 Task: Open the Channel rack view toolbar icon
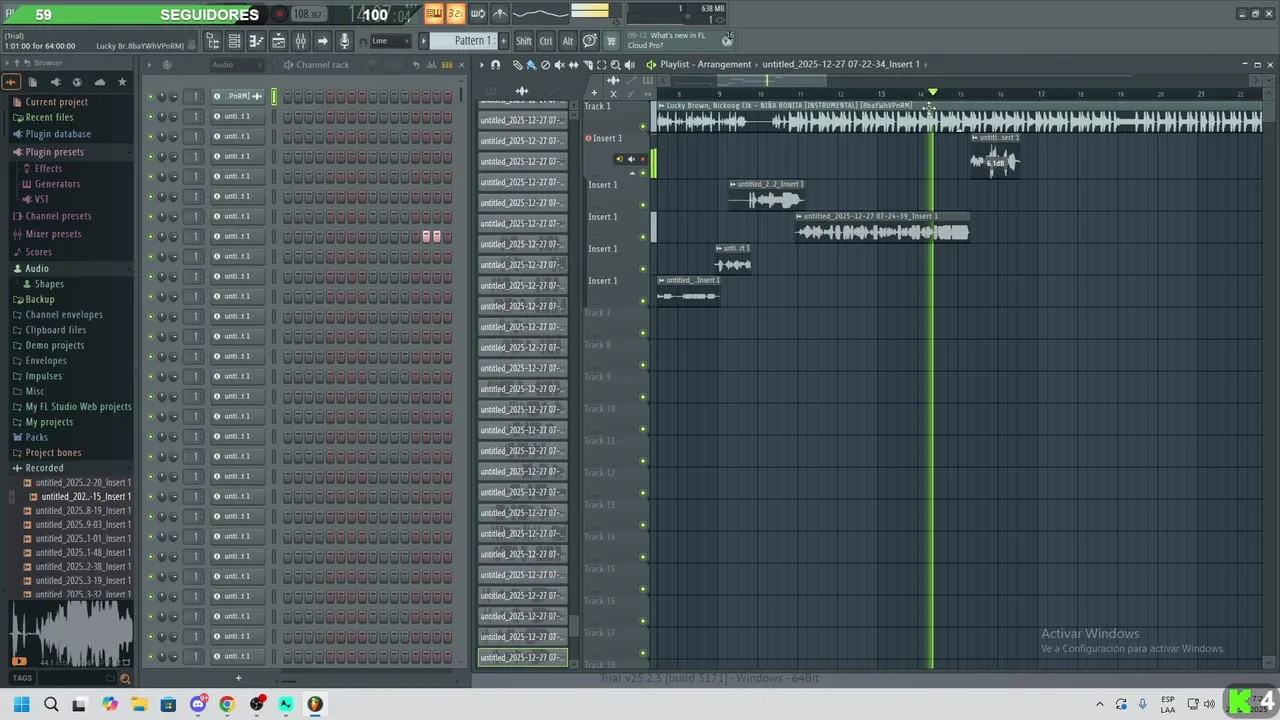(234, 41)
